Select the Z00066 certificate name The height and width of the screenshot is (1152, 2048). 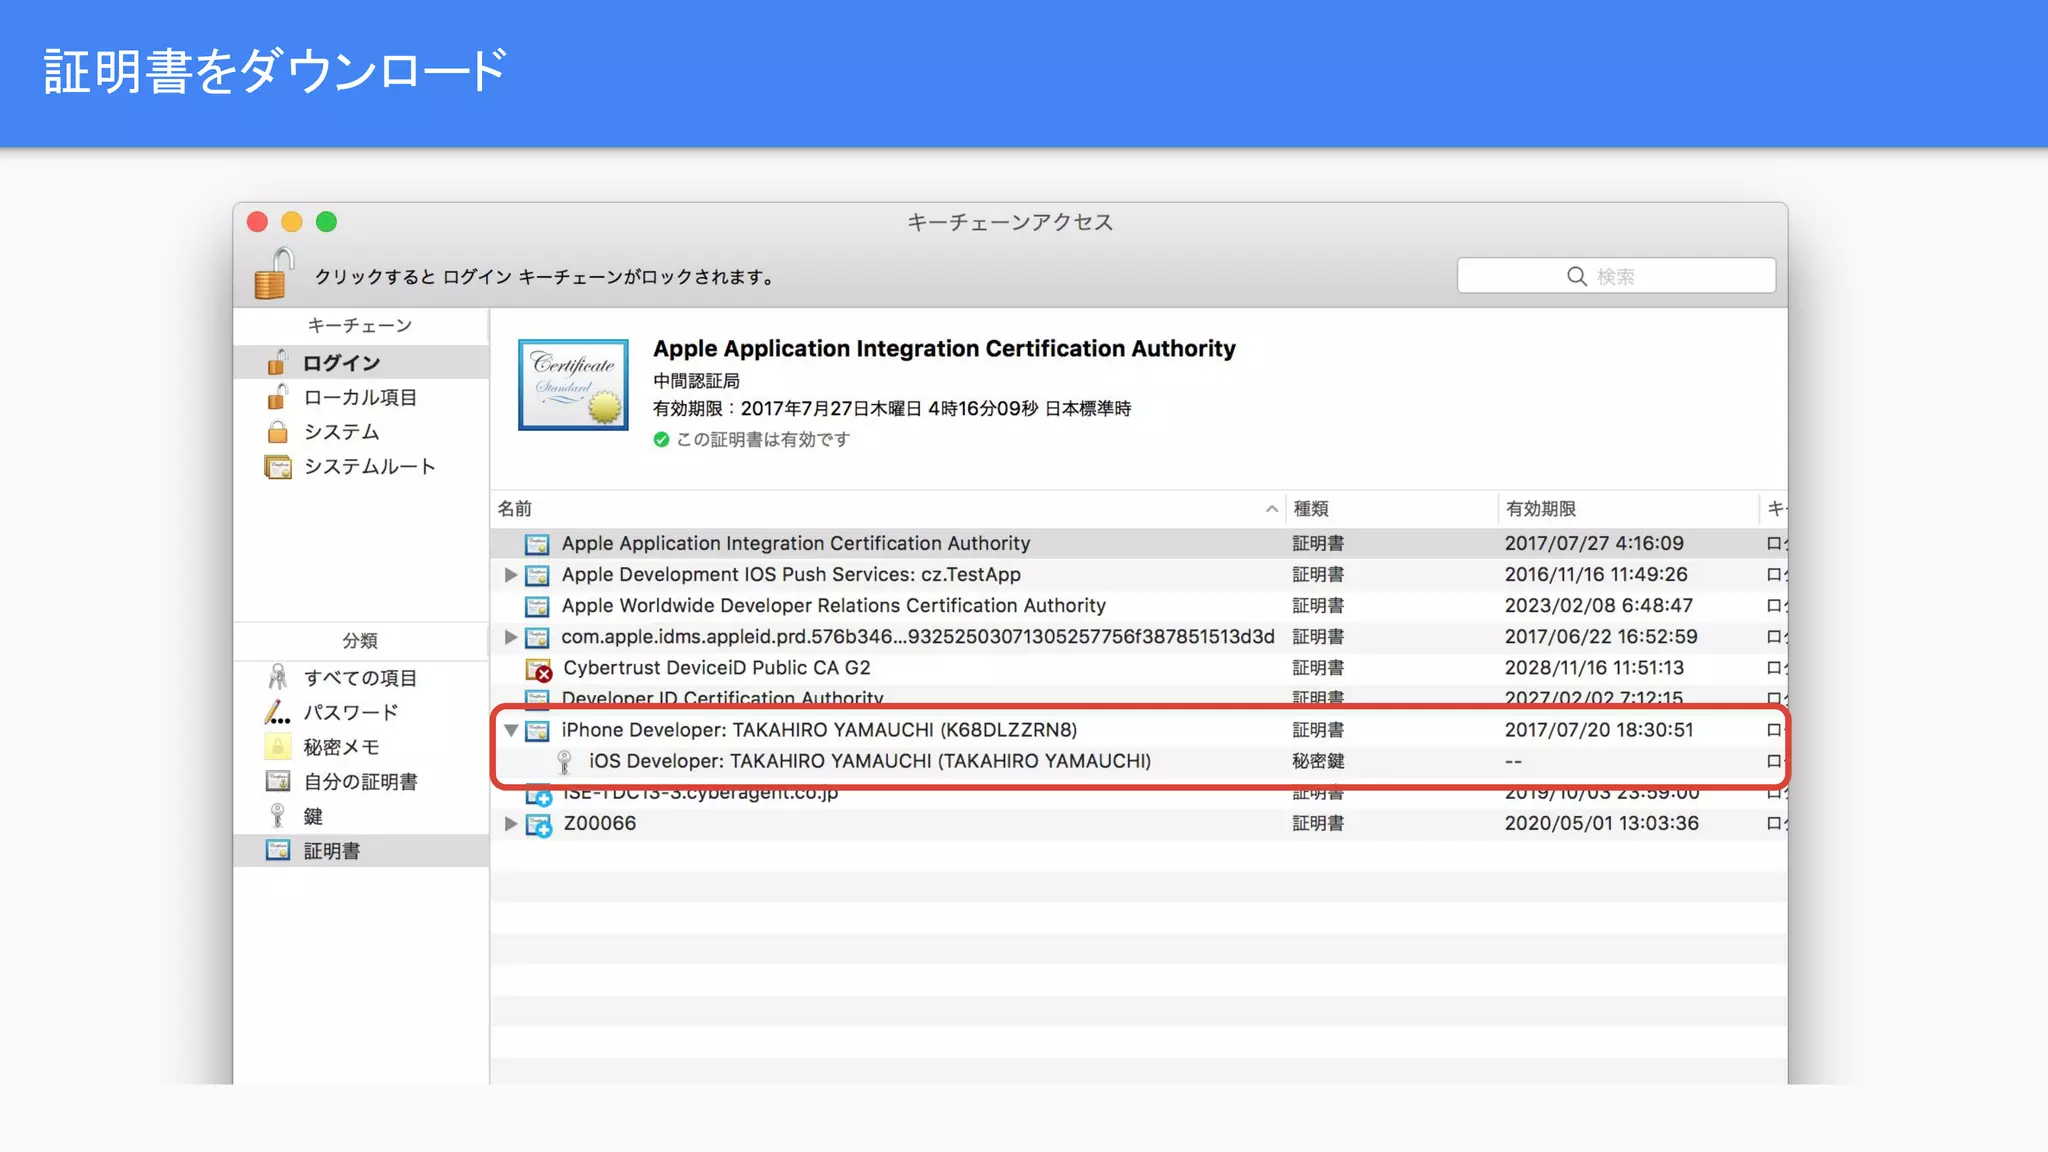click(x=600, y=824)
